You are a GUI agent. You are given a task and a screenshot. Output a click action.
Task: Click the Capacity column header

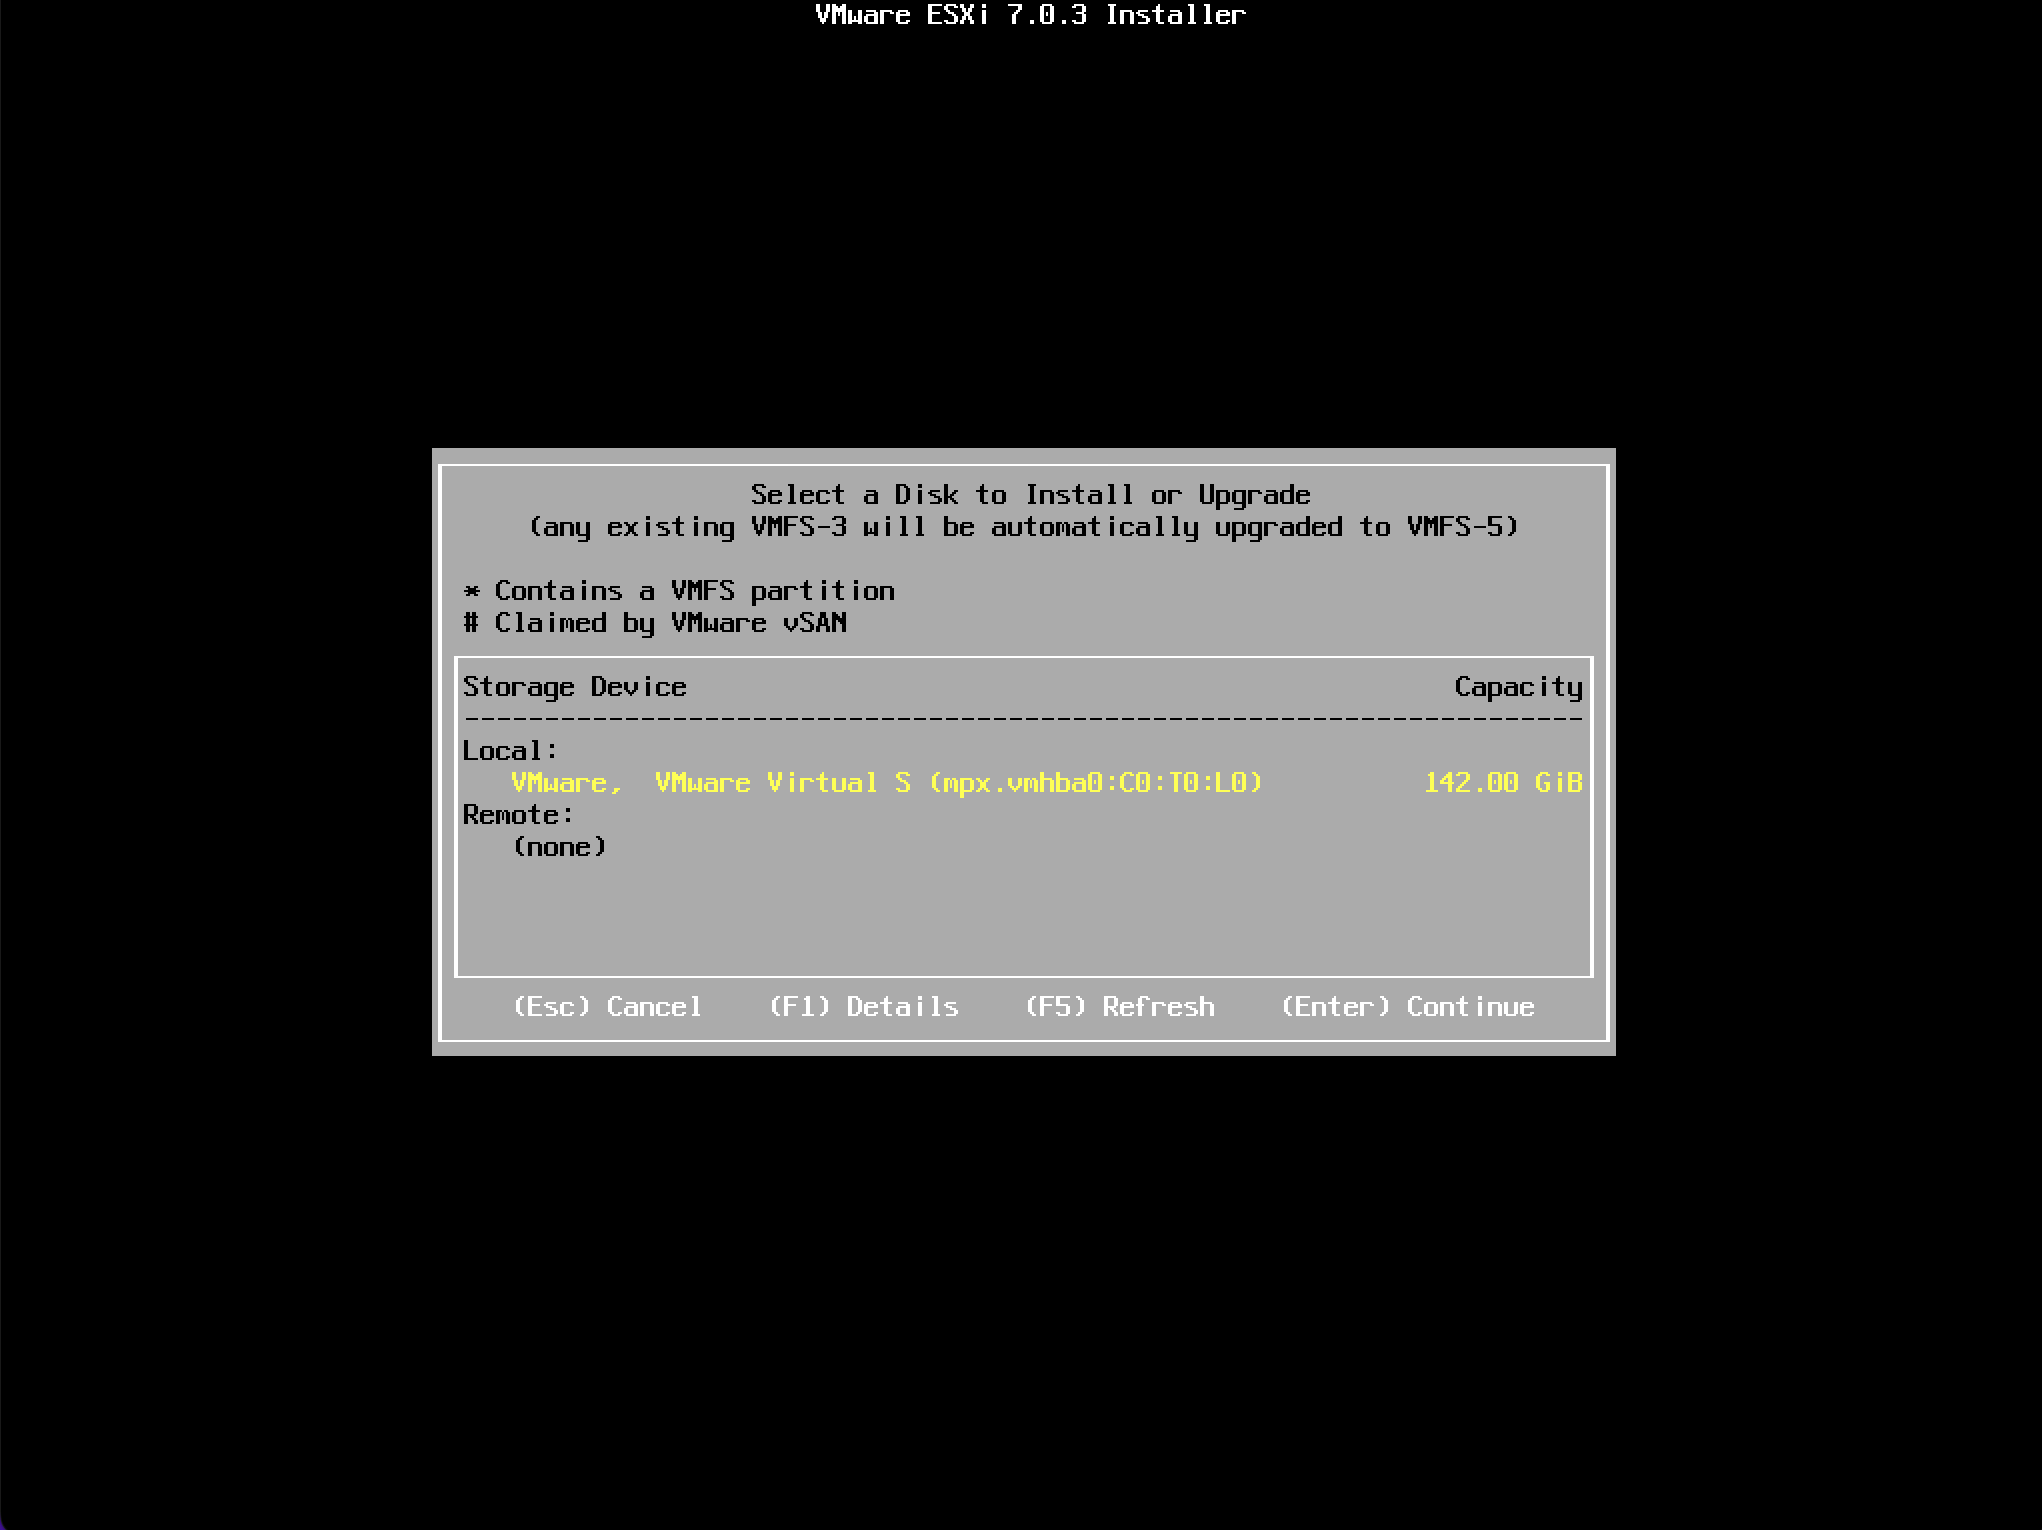pyautogui.click(x=1518, y=687)
